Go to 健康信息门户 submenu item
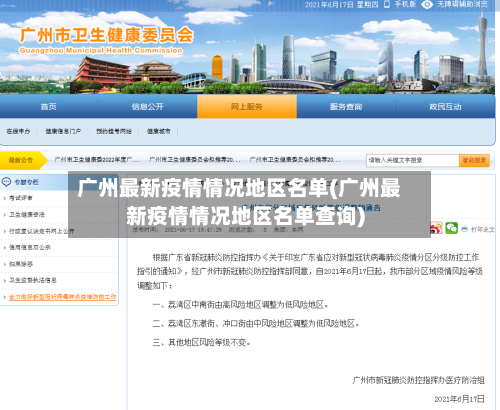The height and width of the screenshot is (410, 500). [x=63, y=131]
